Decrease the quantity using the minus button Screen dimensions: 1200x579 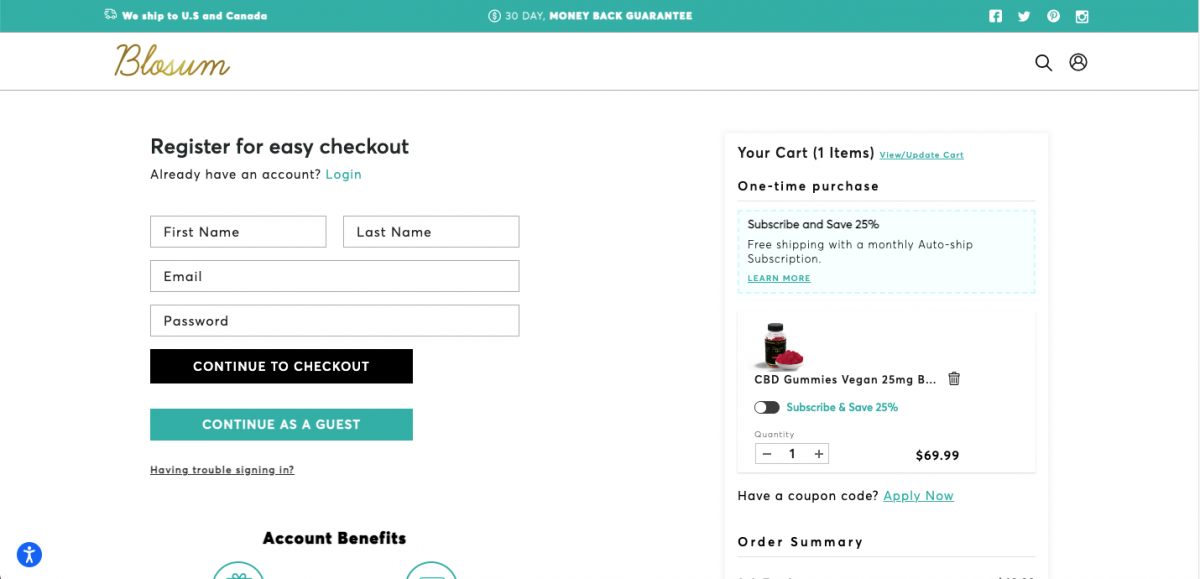coord(766,453)
